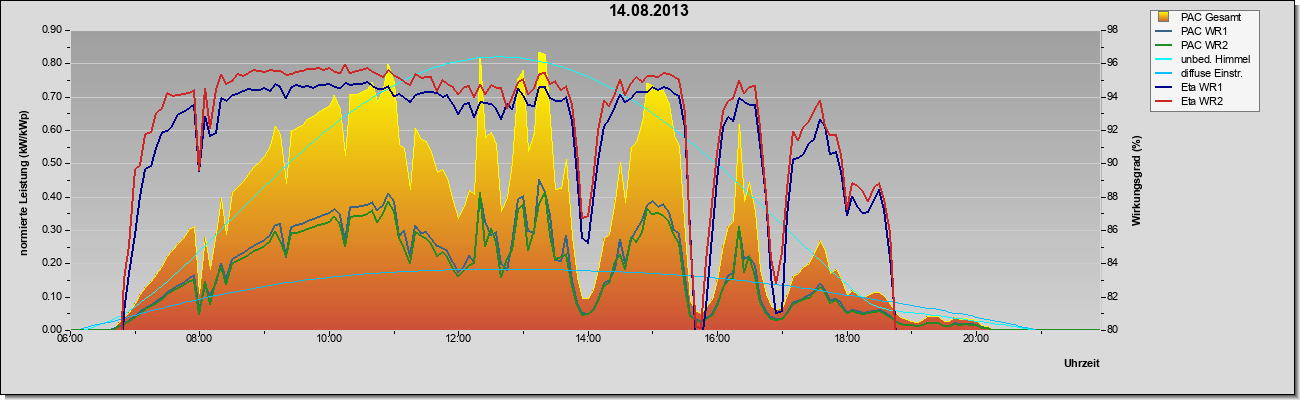Screen dimensions: 1300x400
Task: Click the chart title 14.08.2013
Action: tap(649, 11)
